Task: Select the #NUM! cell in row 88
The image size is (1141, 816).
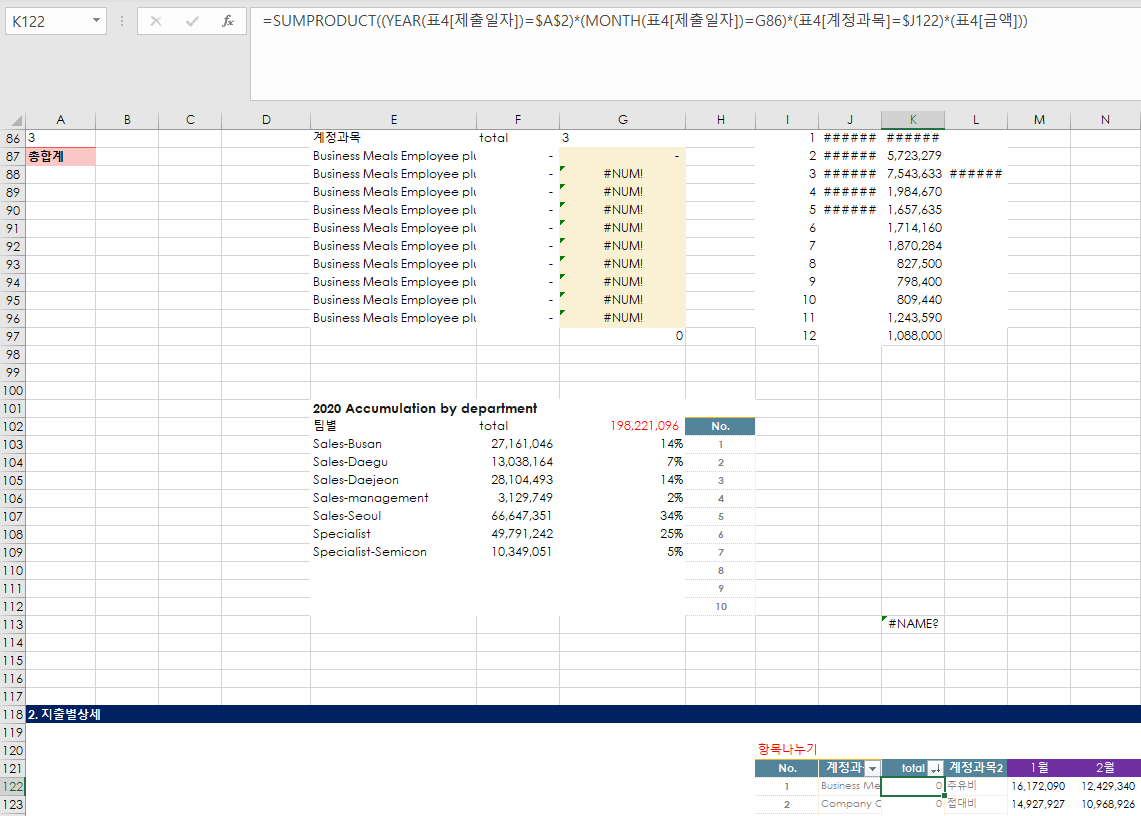Action: tap(623, 174)
